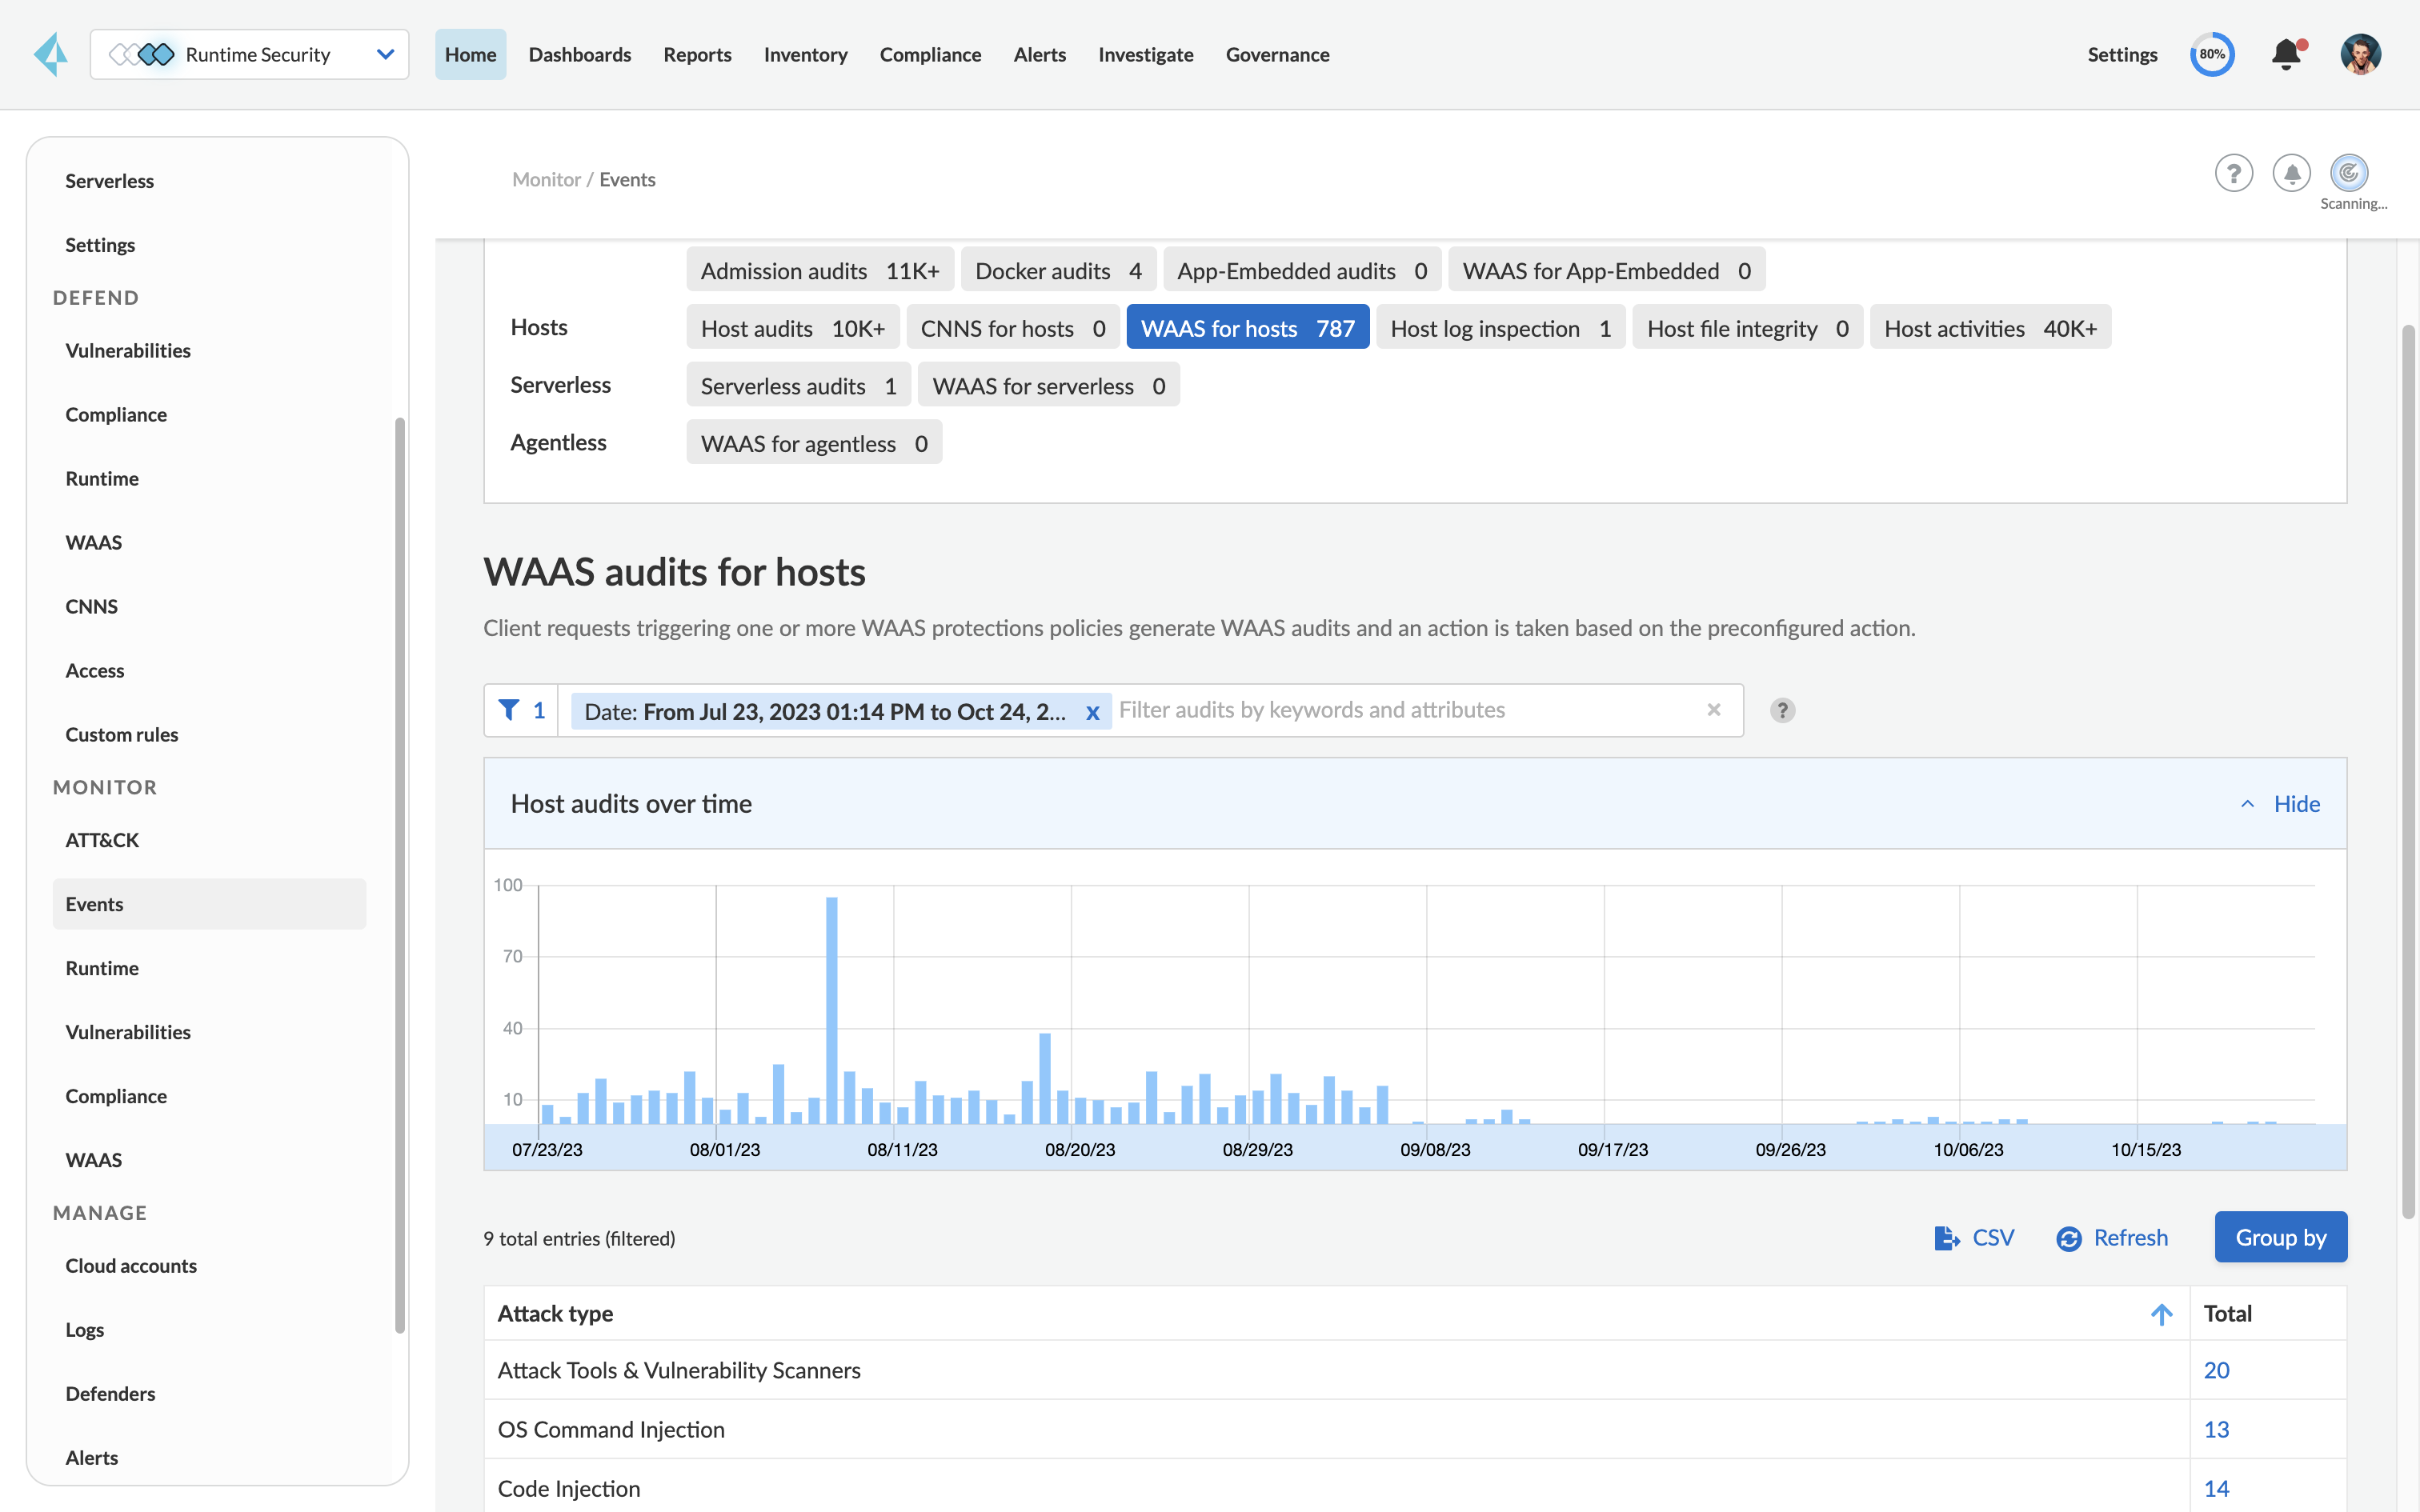
Task: Select the Host audits 10K+ chip
Action: pos(792,328)
